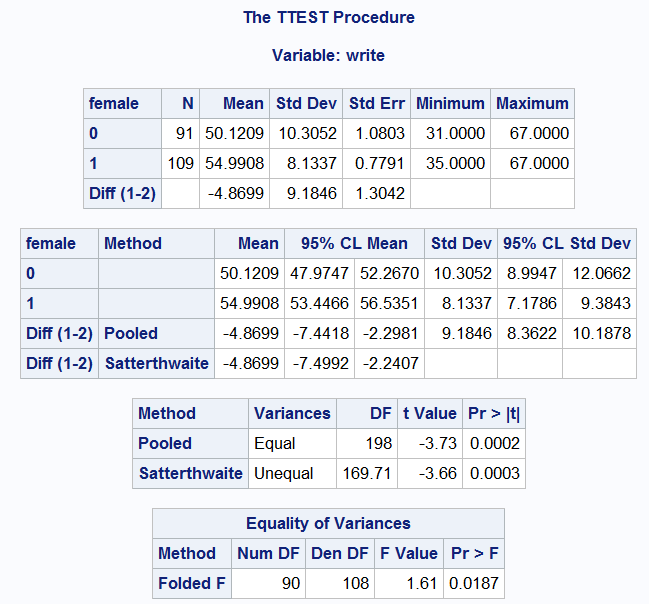
Task: Select the p-value 0.0002
Action: (x=495, y=443)
